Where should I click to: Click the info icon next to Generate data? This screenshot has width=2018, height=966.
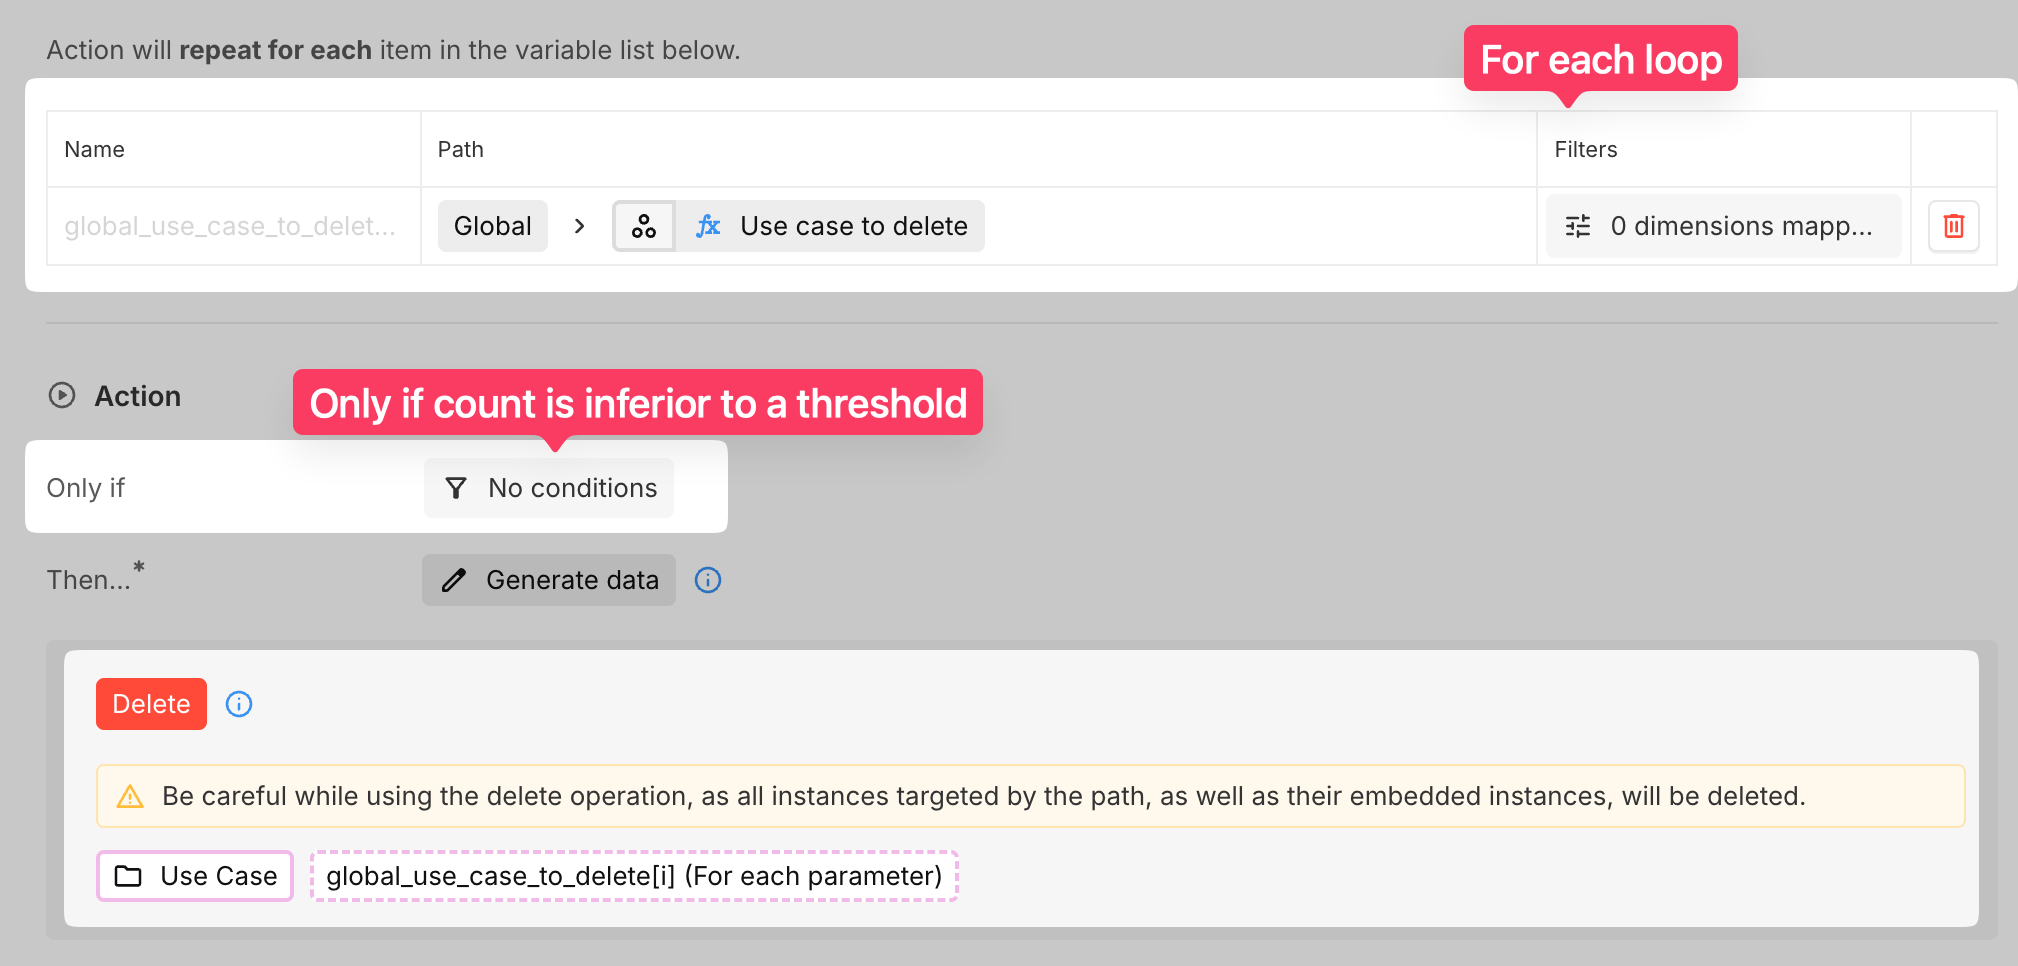(x=708, y=580)
